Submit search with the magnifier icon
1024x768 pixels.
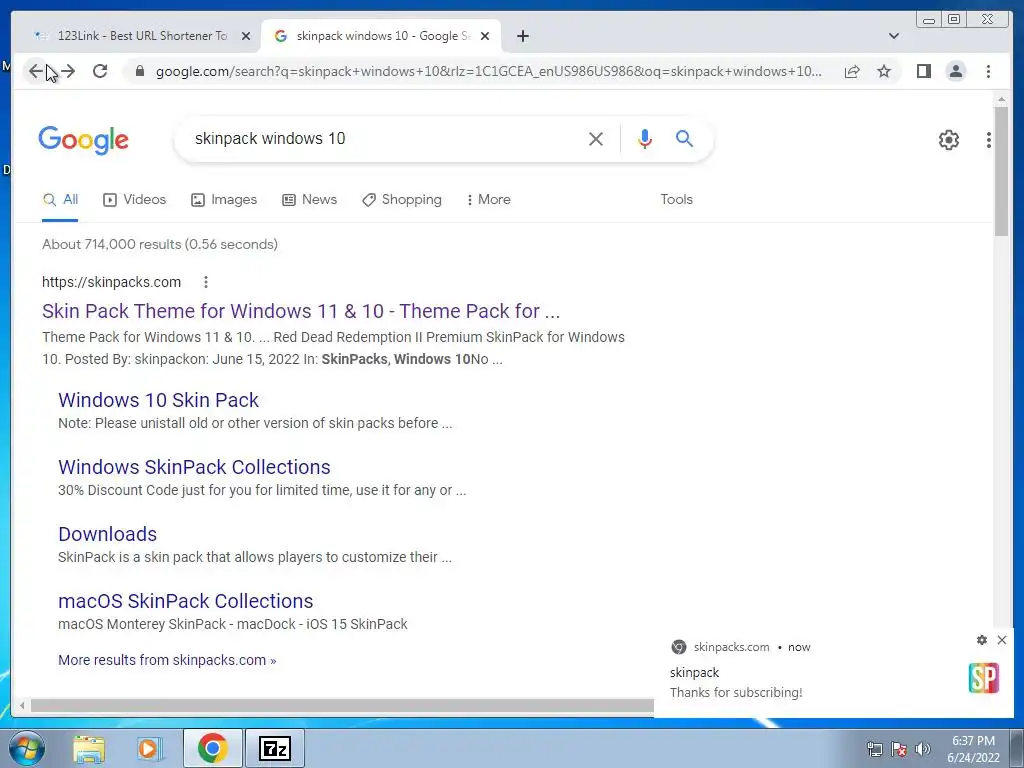coord(684,138)
